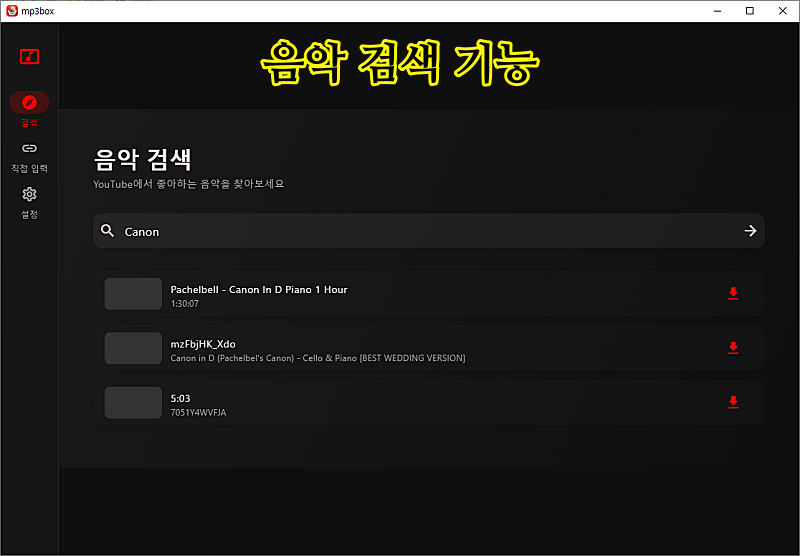
Task: Click the magnifier icon in search bar
Action: [x=107, y=231]
